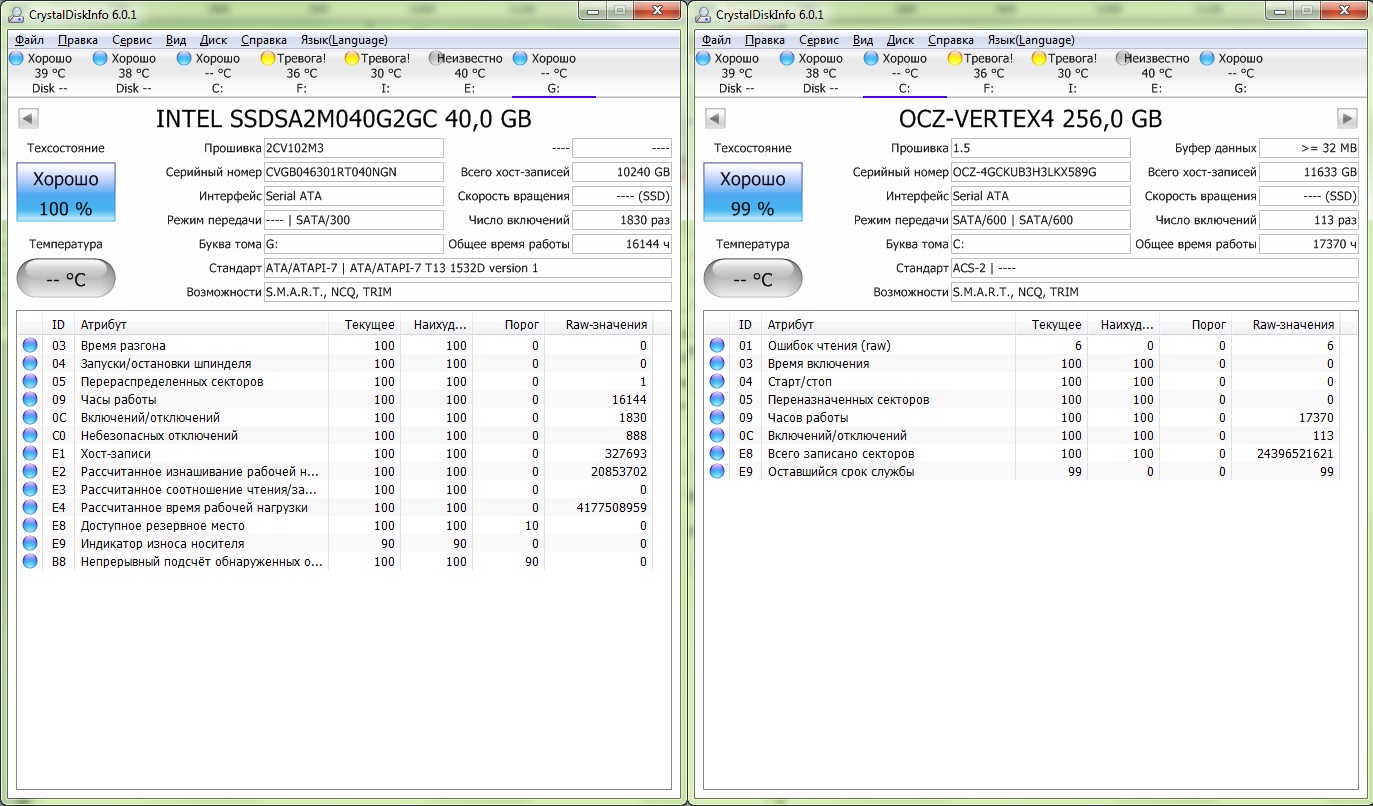
Task: Select Старт/стоп attribute name in OCZ-VERTEX4 window
Action: pyautogui.click(x=799, y=382)
